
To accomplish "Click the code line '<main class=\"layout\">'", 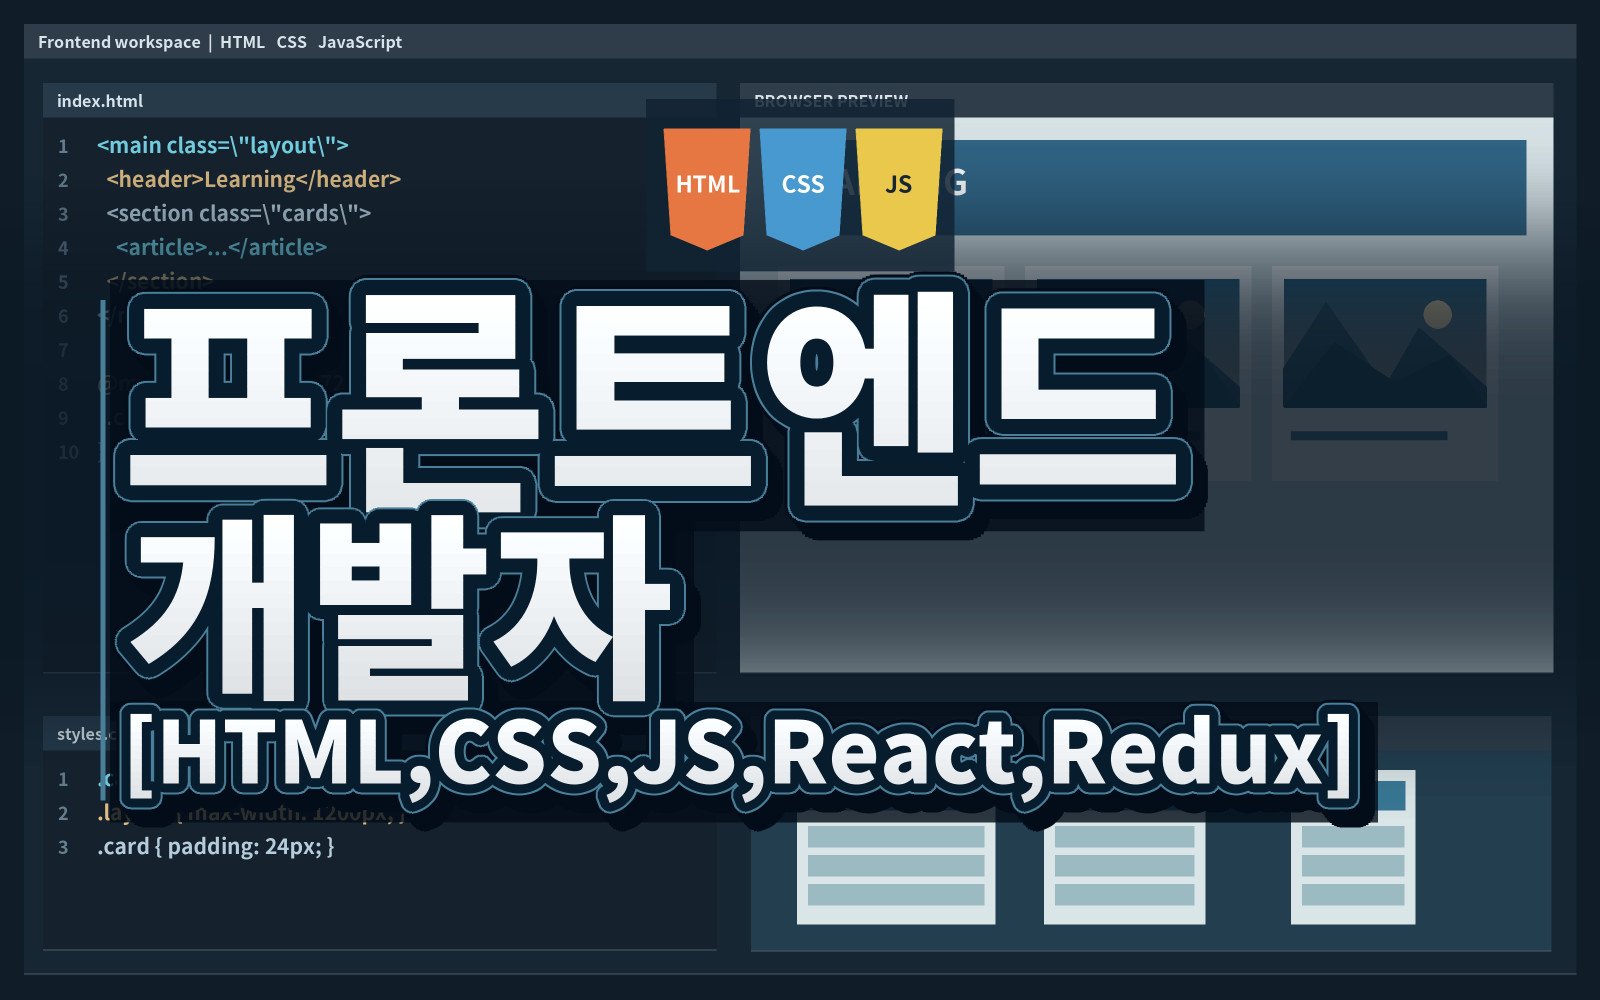I will click(223, 146).
